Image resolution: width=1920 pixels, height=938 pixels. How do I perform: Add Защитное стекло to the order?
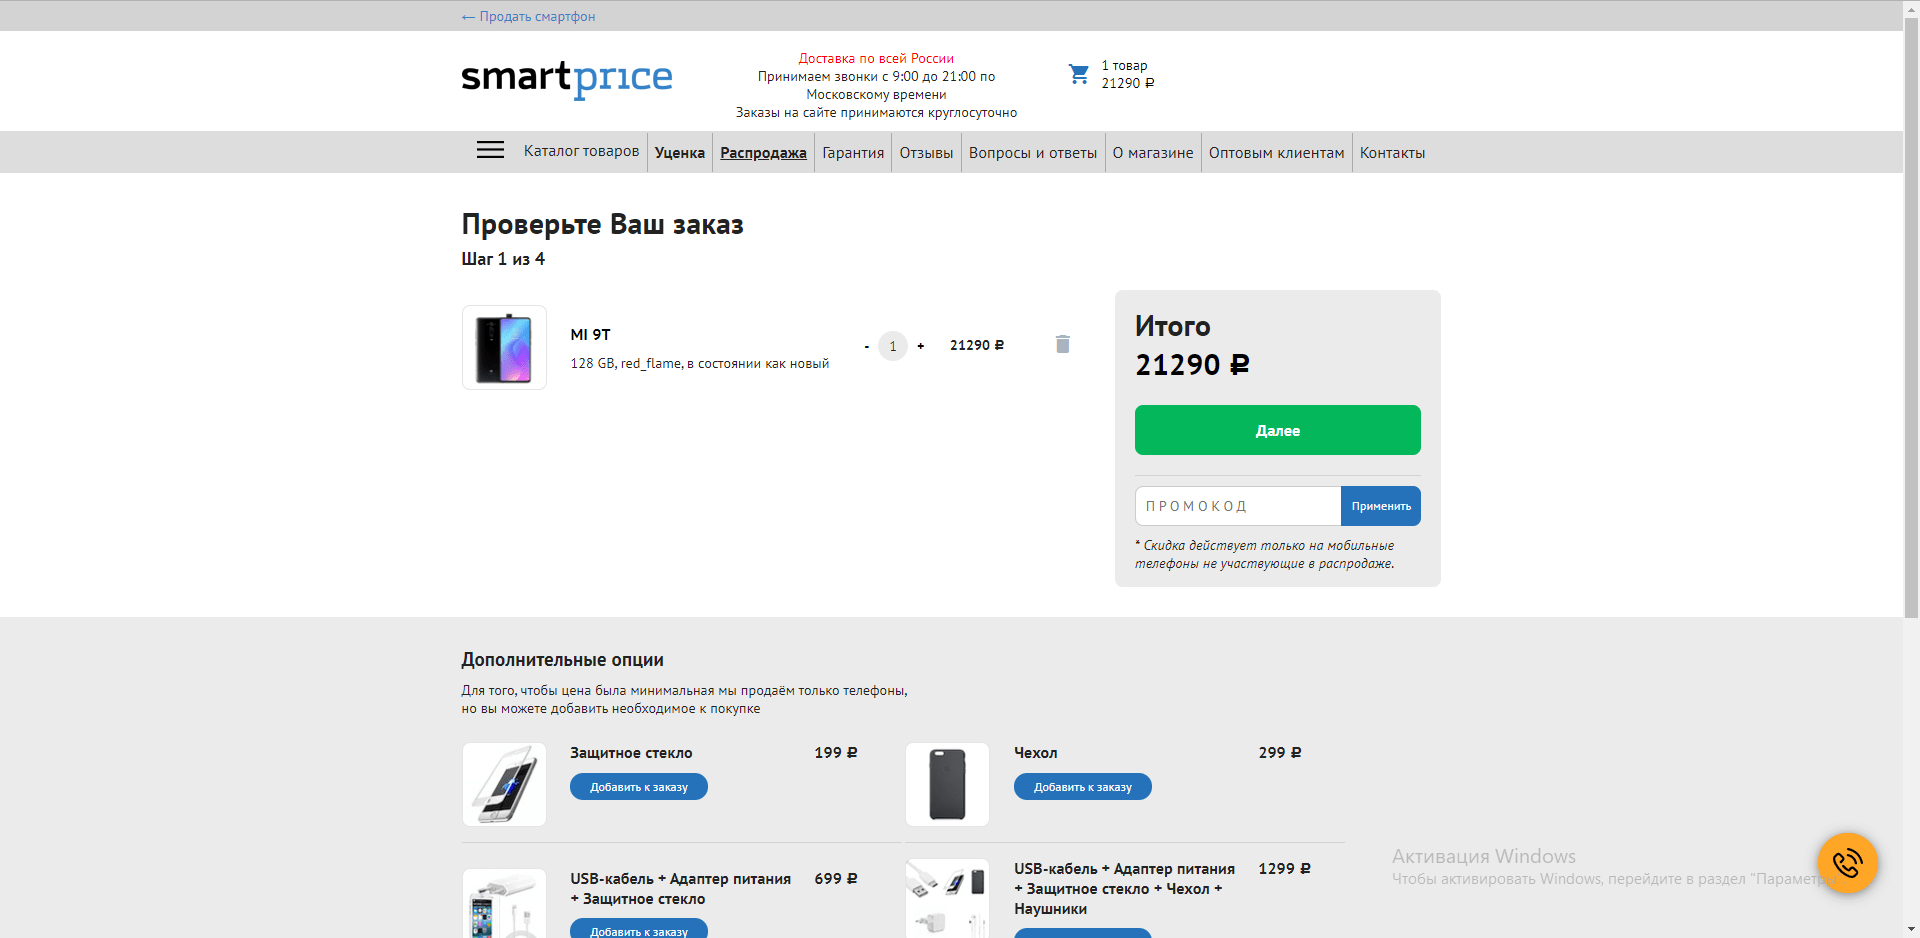639,787
